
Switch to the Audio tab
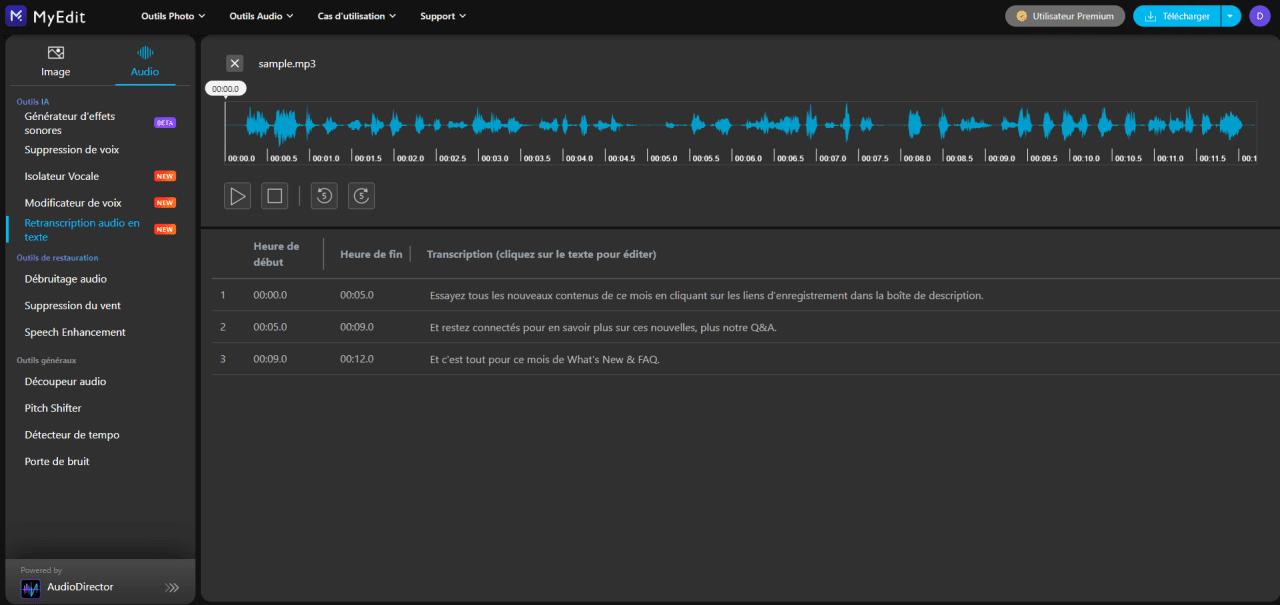[x=145, y=62]
